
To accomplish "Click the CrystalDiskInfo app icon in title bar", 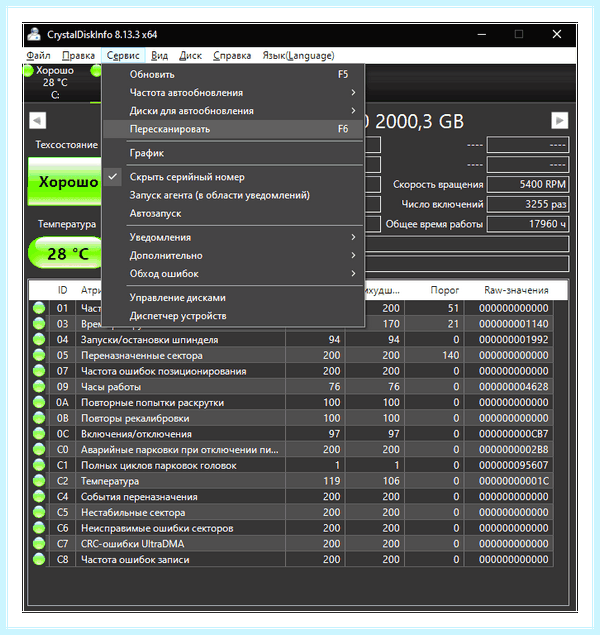I will 34,34.
